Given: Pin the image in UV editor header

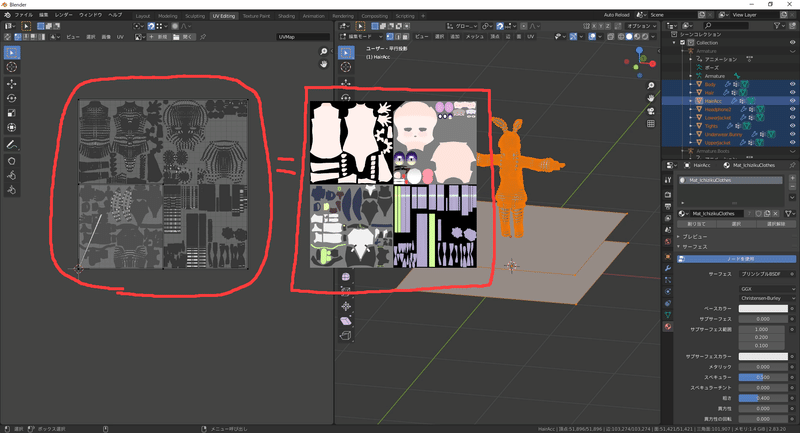Looking at the screenshot, I should (203, 37).
